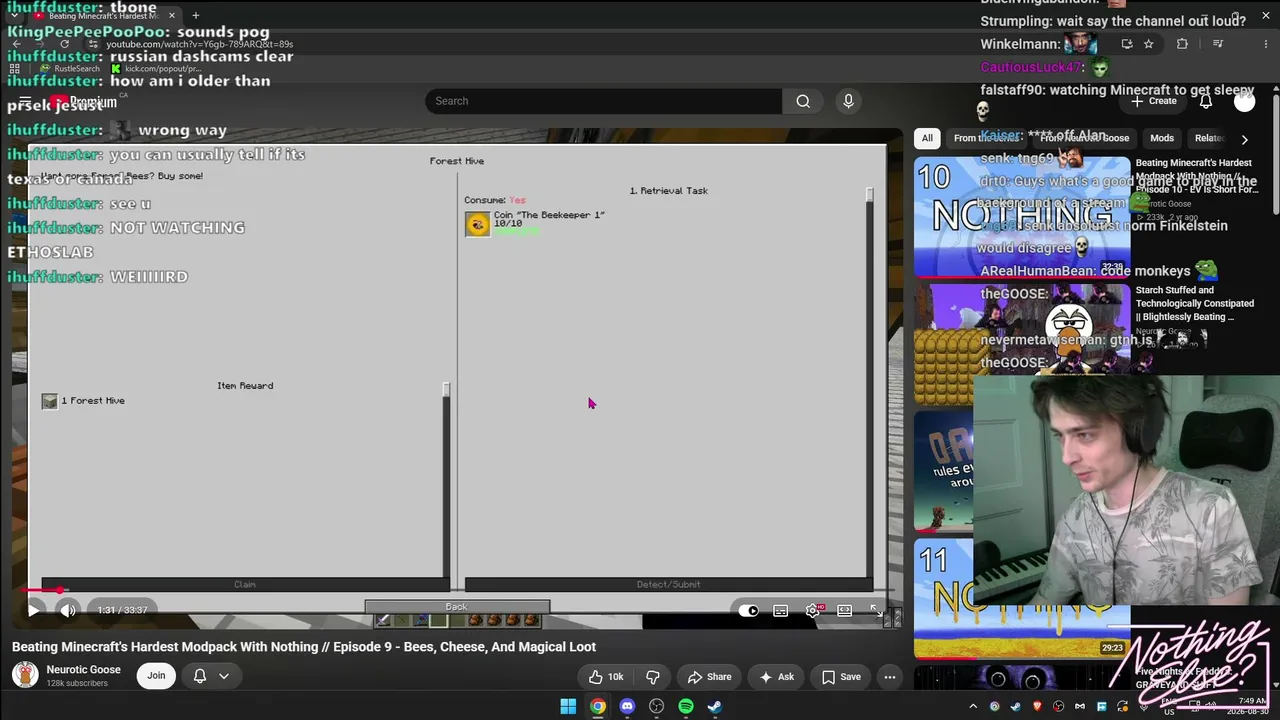Open the Chrome three-dot menu

click(x=1266, y=44)
